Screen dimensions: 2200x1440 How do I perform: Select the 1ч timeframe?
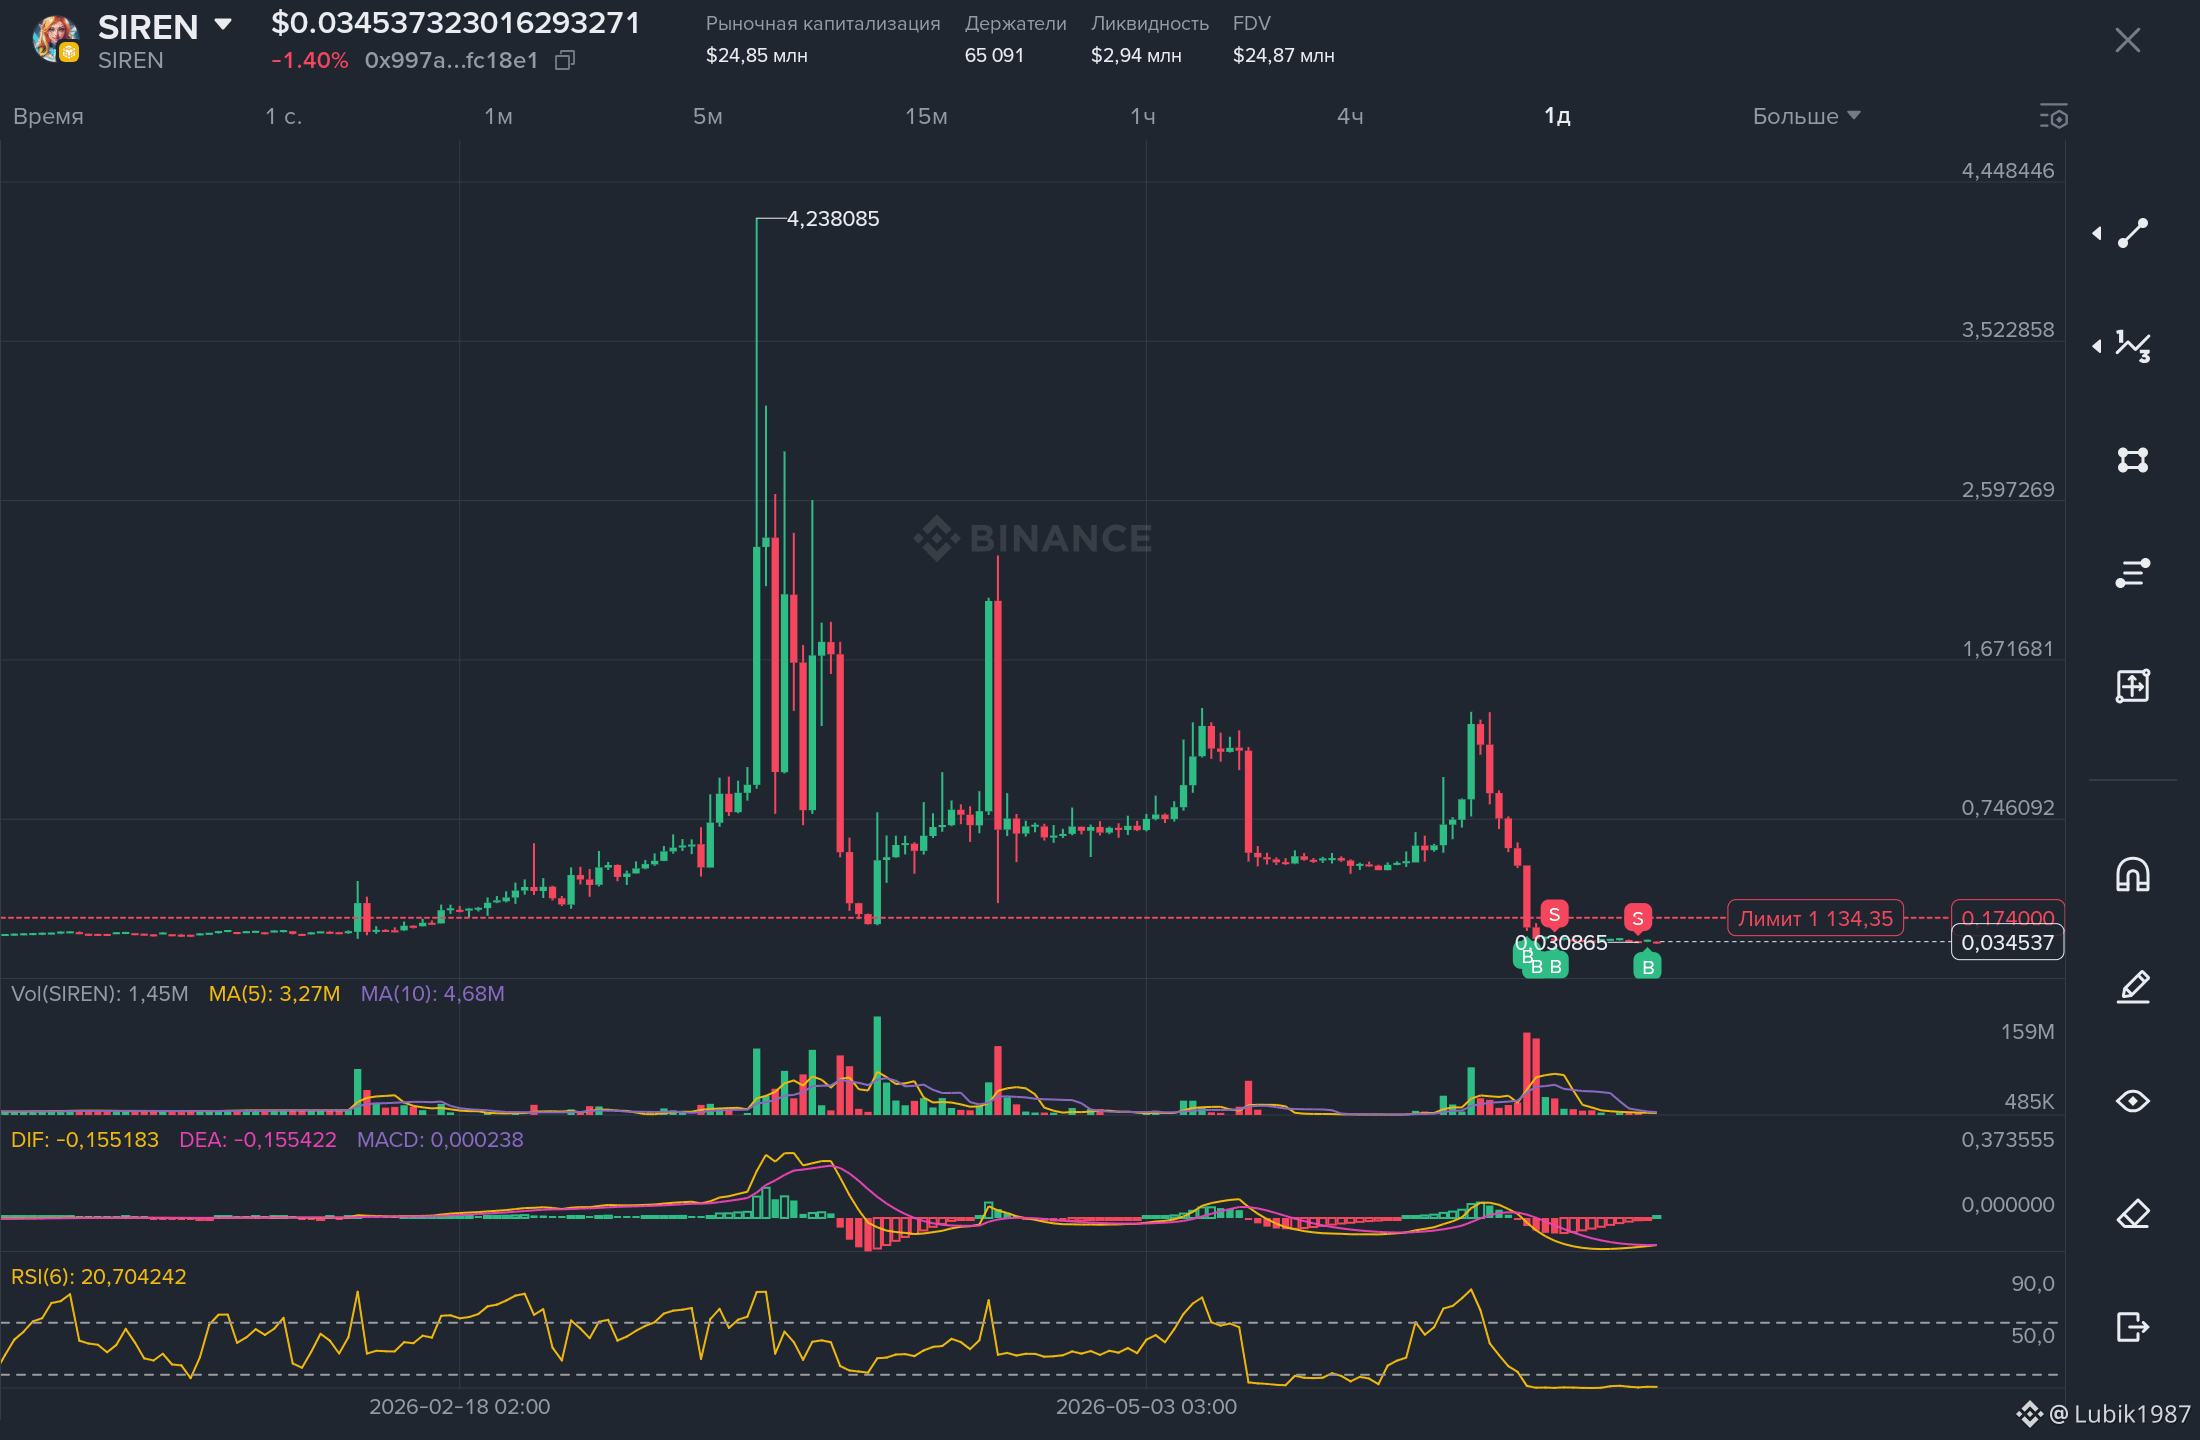click(1143, 116)
